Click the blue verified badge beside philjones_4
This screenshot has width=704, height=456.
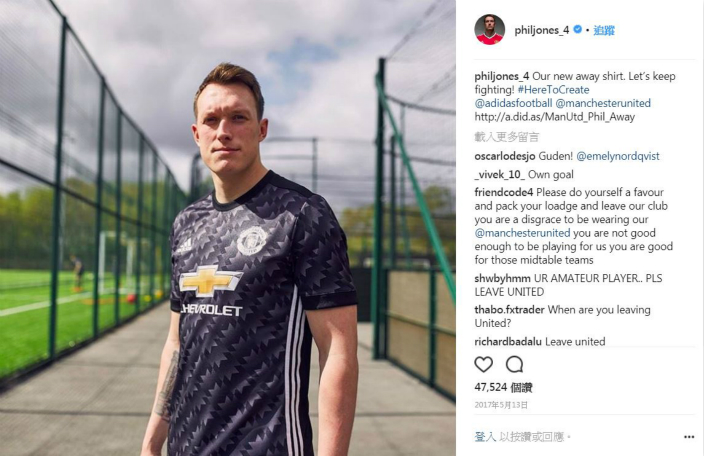tap(578, 30)
